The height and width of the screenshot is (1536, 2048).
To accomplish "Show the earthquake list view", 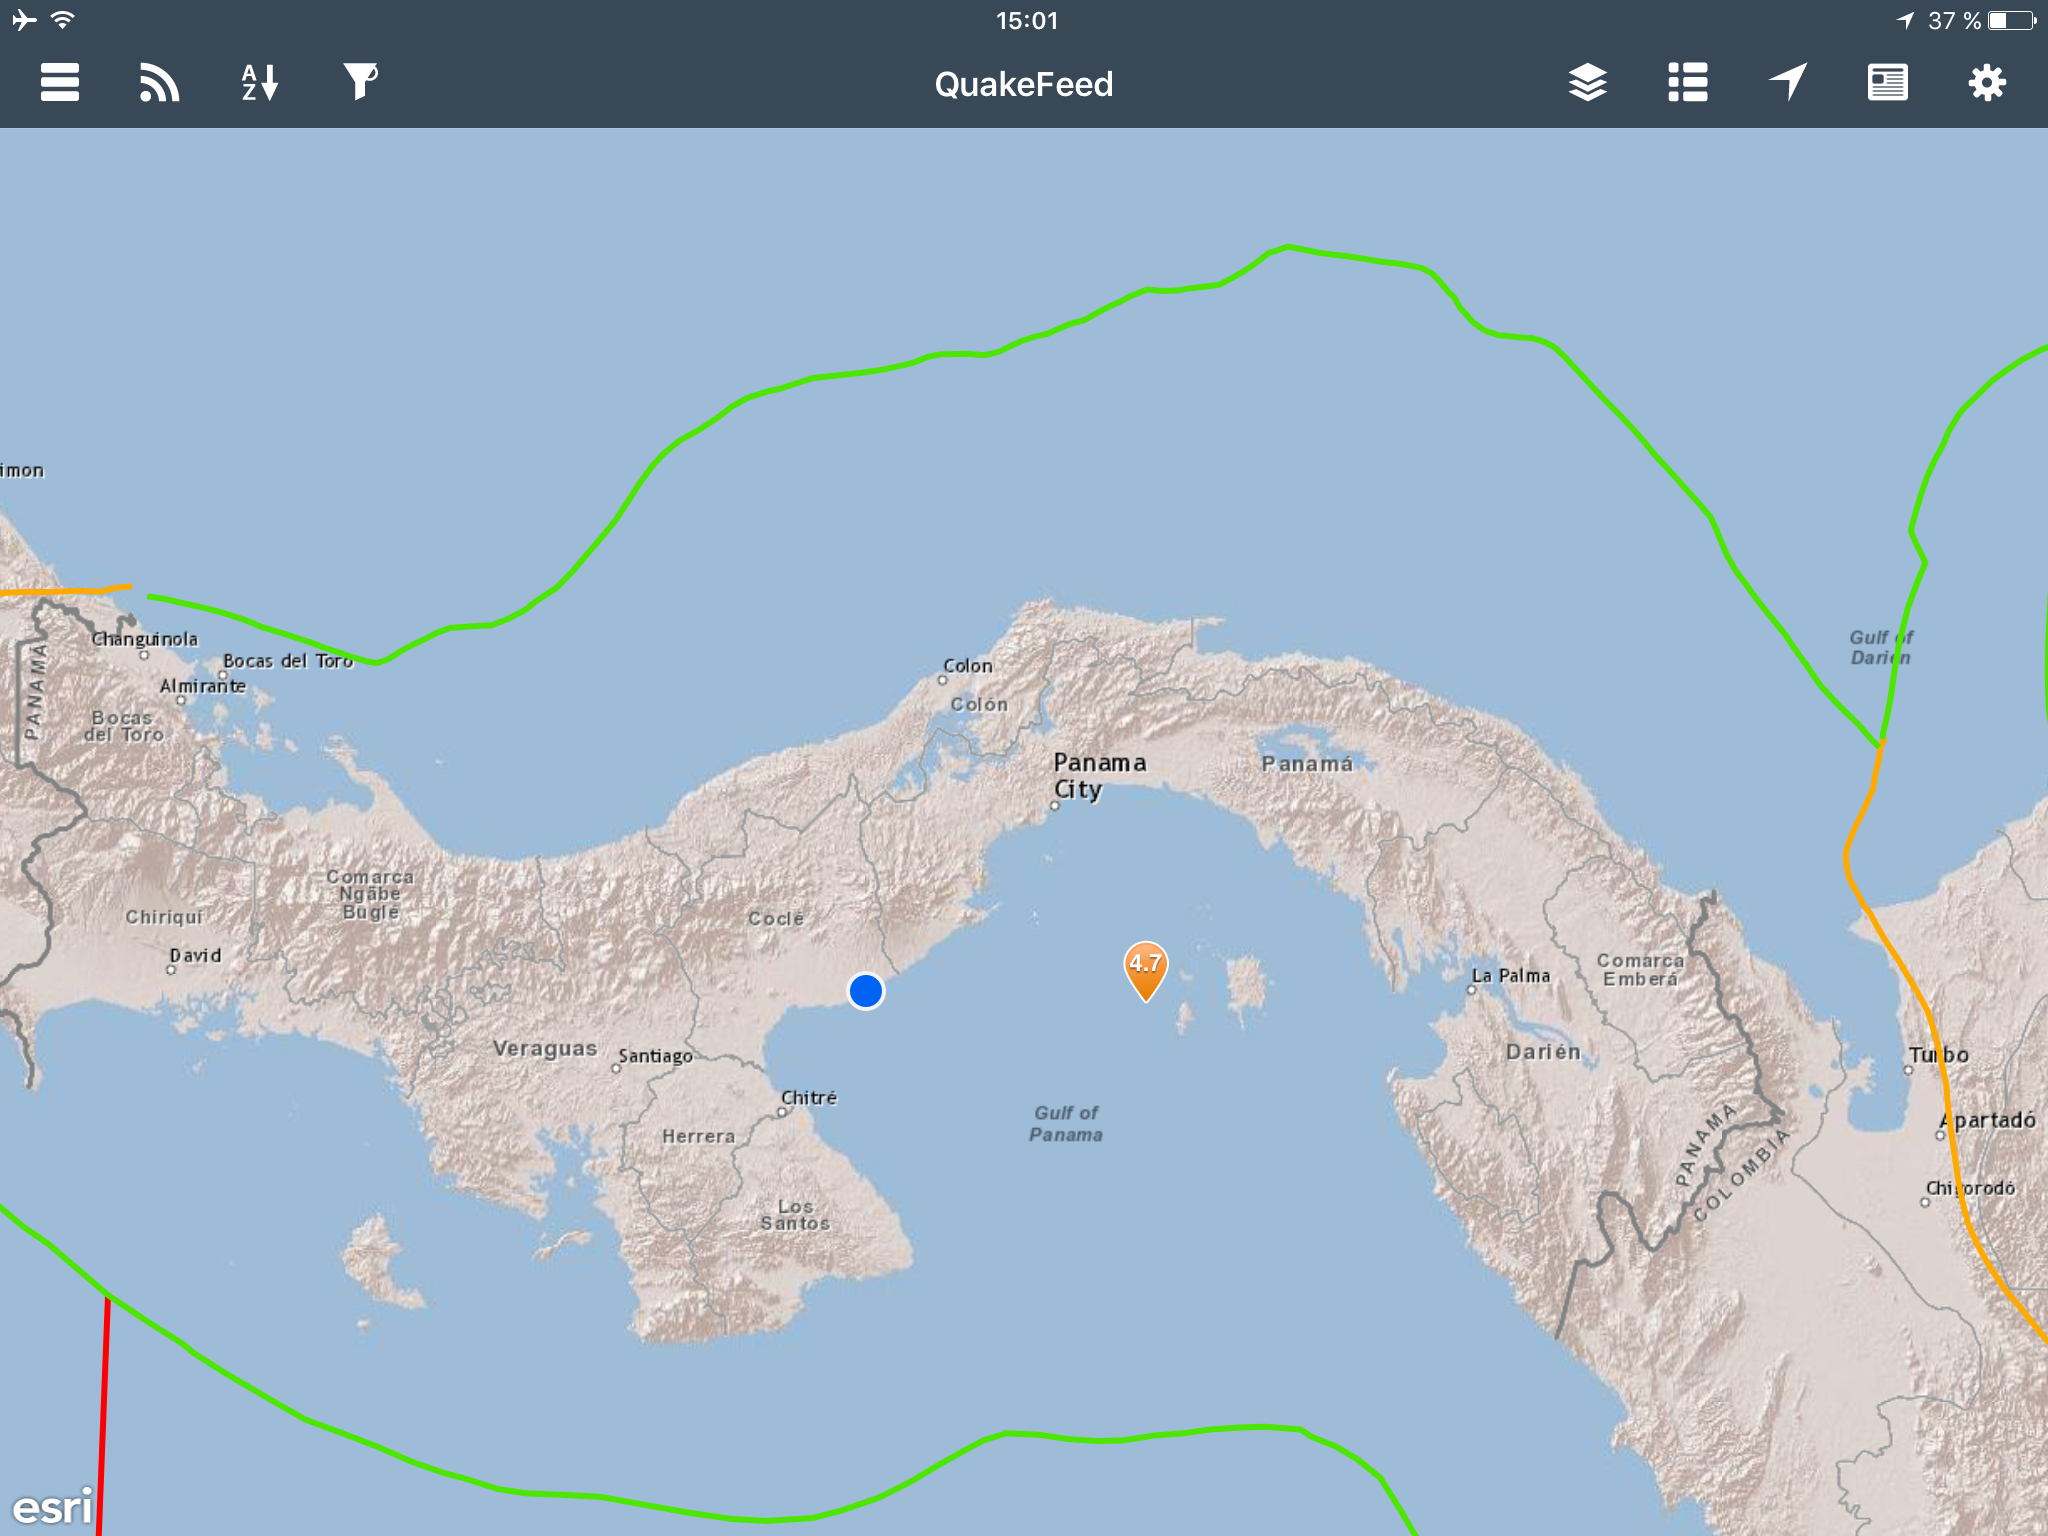I will (x=1687, y=83).
